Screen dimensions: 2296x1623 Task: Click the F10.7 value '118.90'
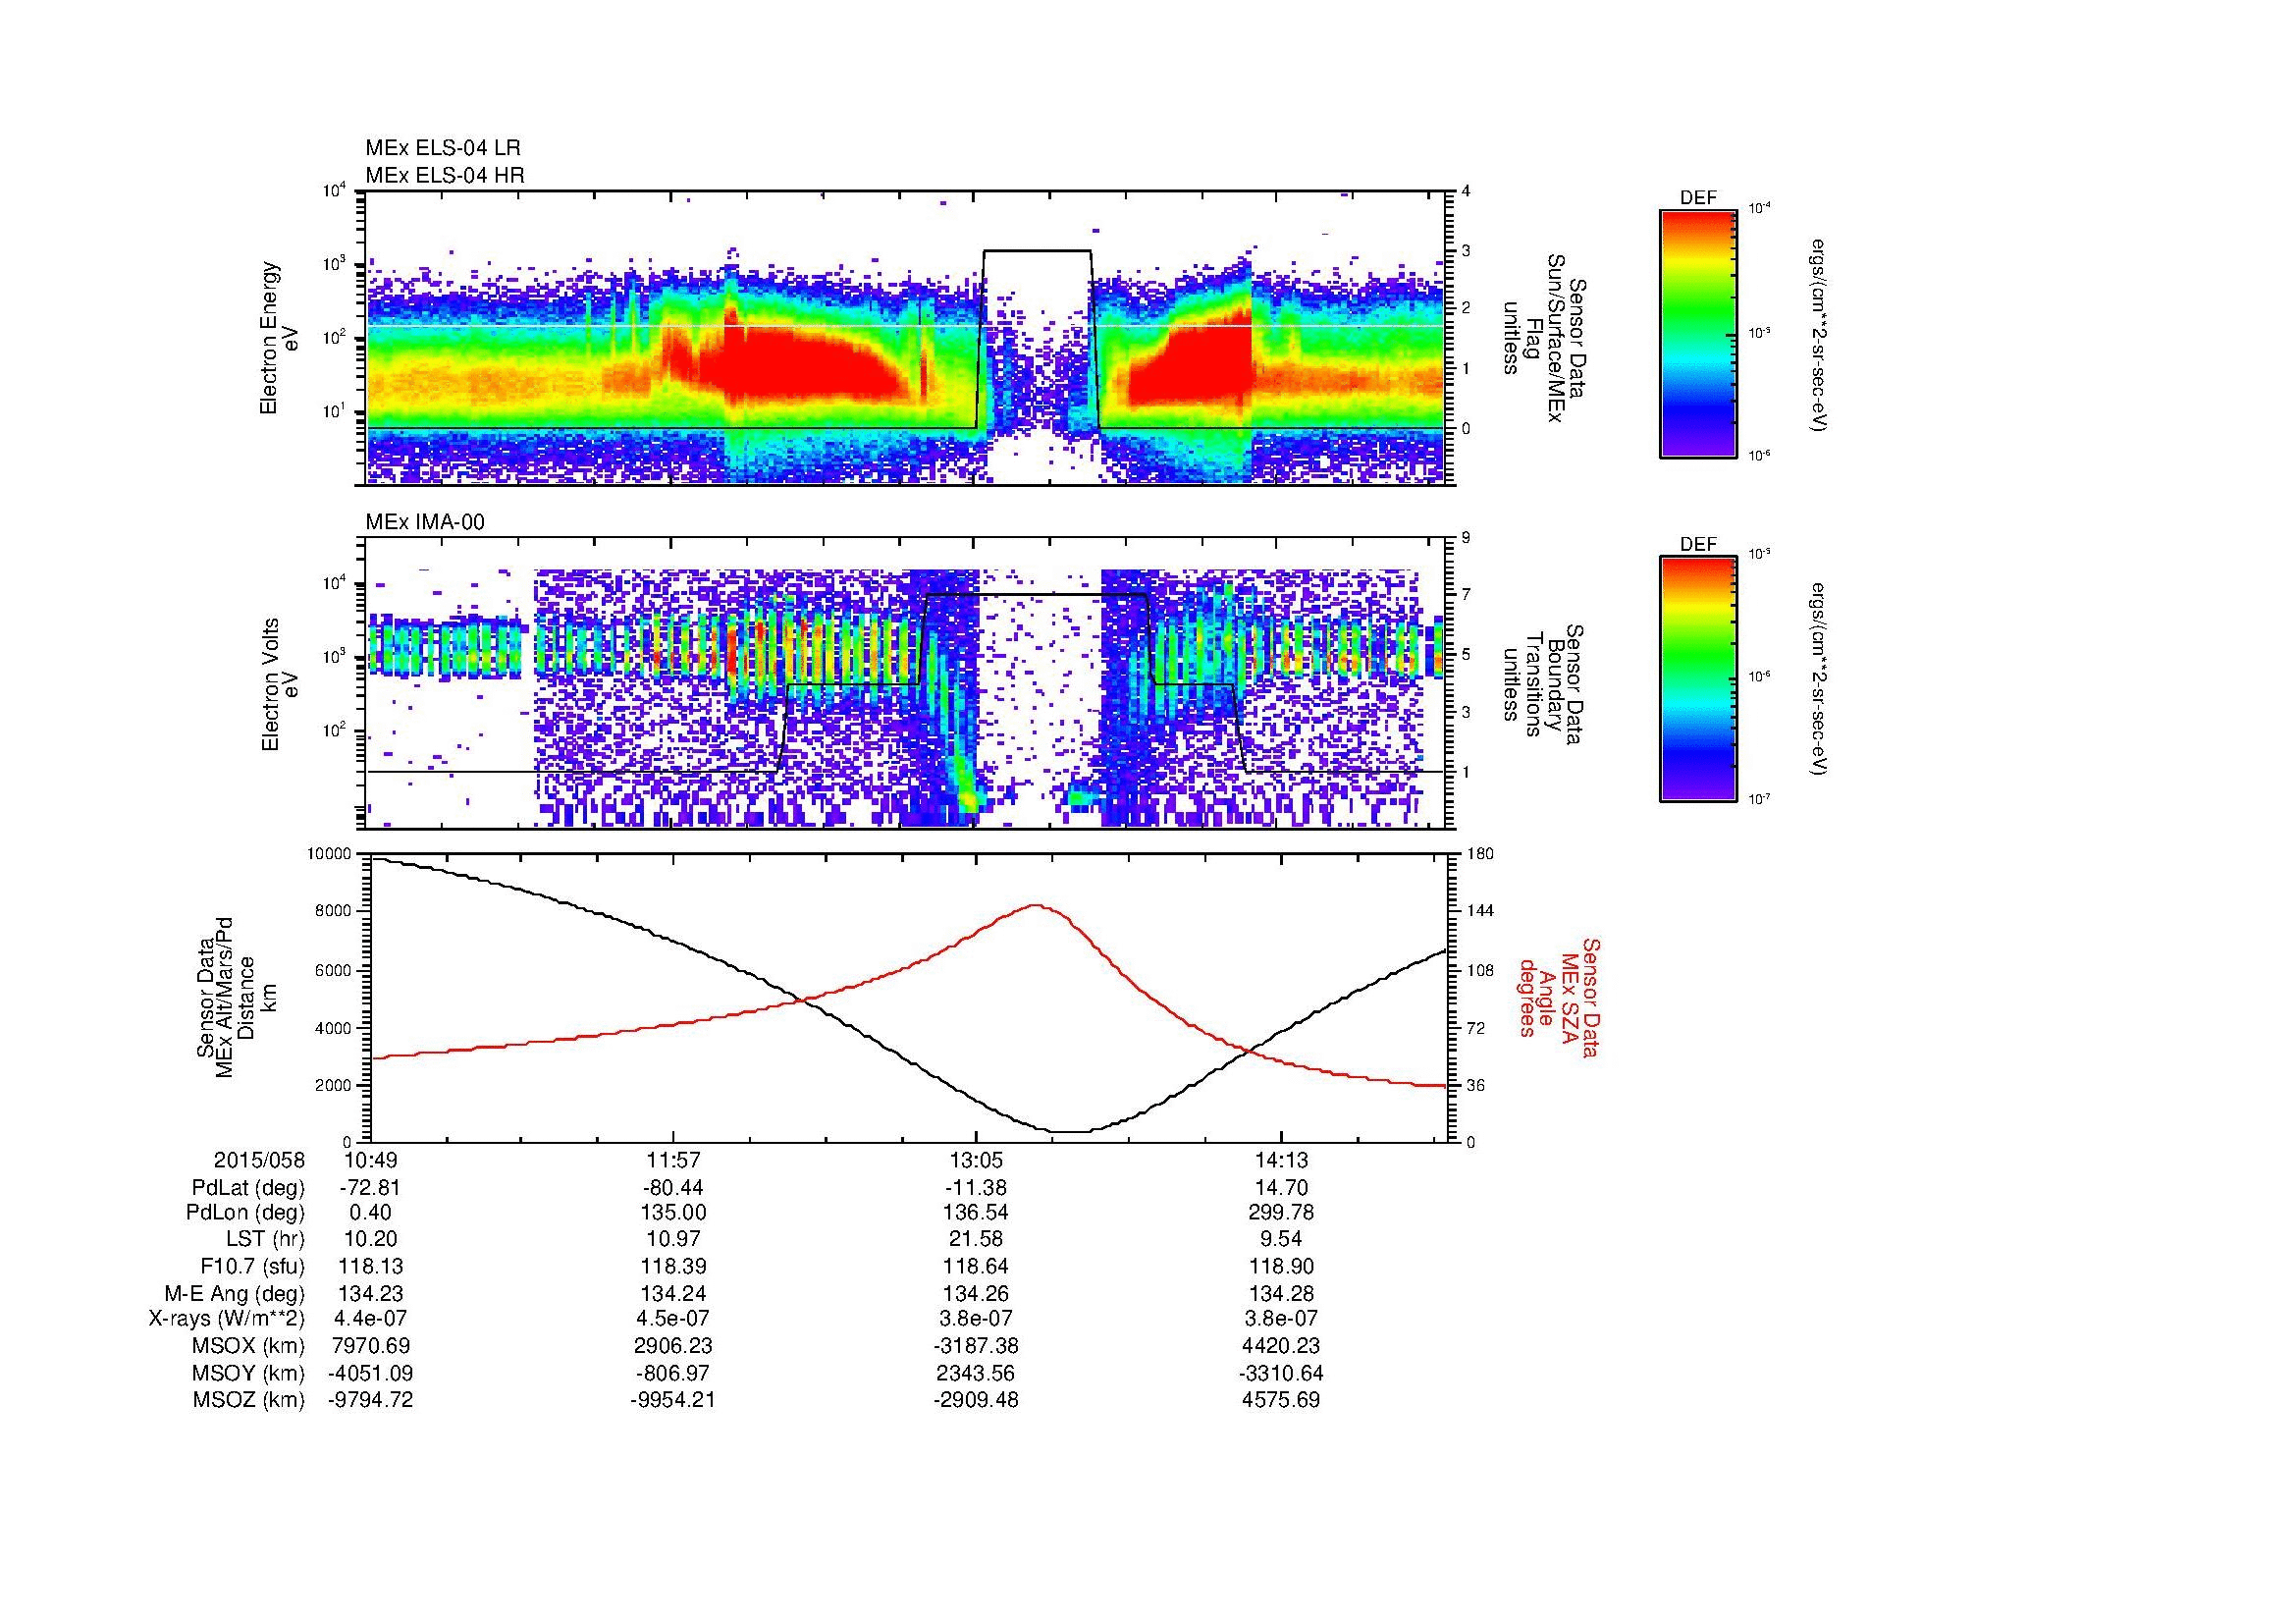1281,1267
